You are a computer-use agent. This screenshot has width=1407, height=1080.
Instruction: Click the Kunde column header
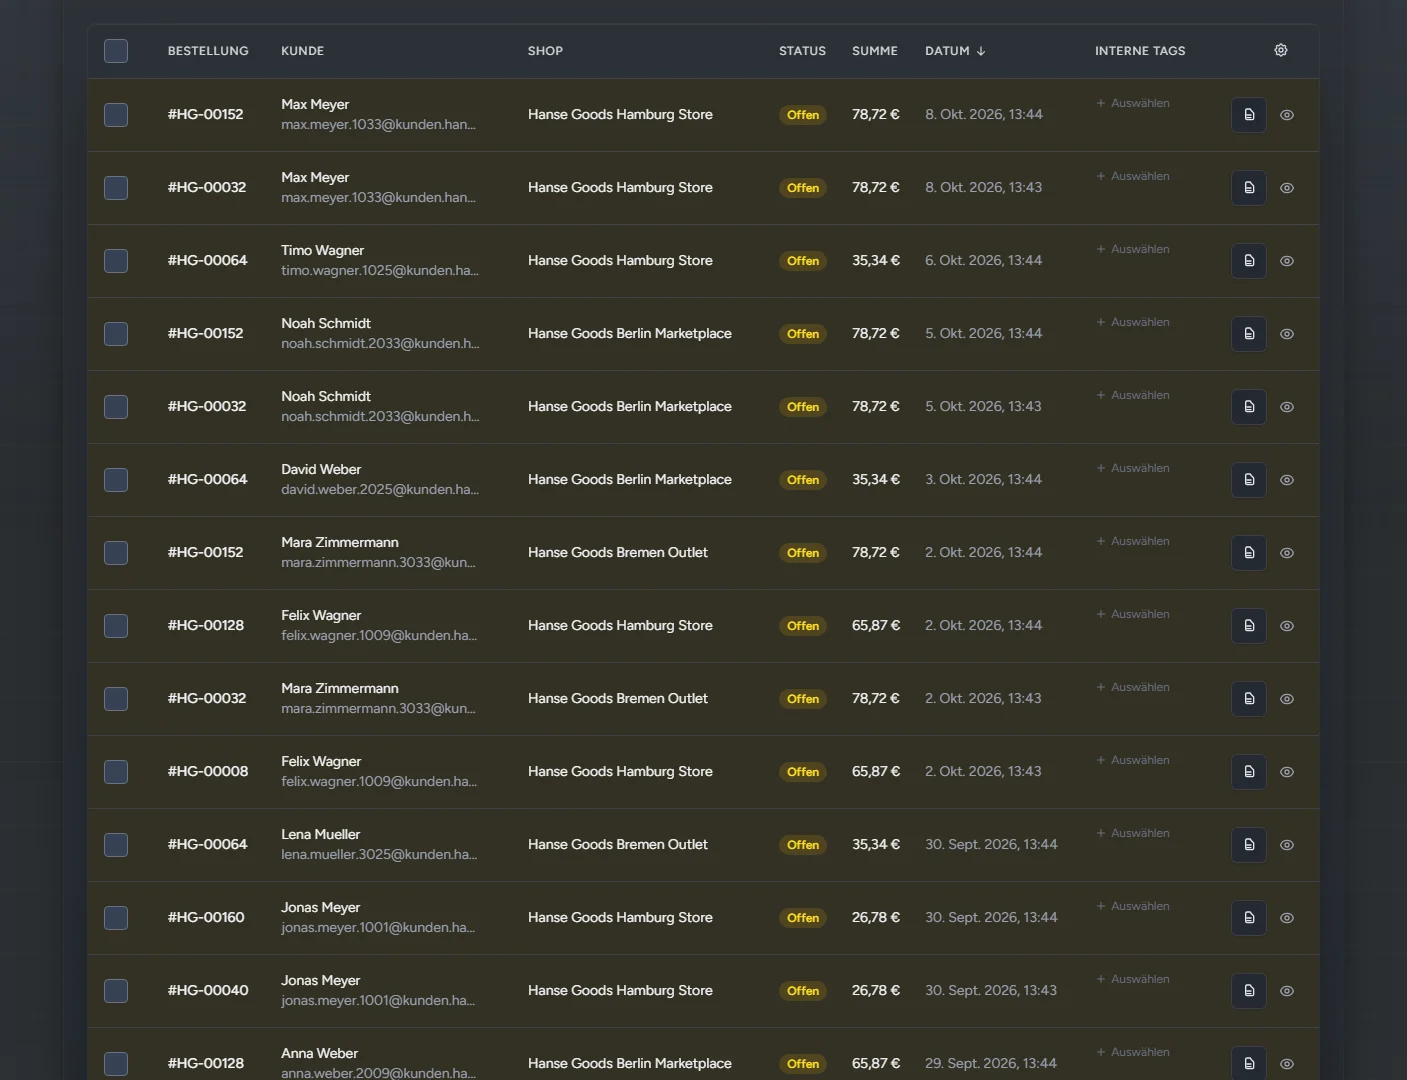coord(302,51)
